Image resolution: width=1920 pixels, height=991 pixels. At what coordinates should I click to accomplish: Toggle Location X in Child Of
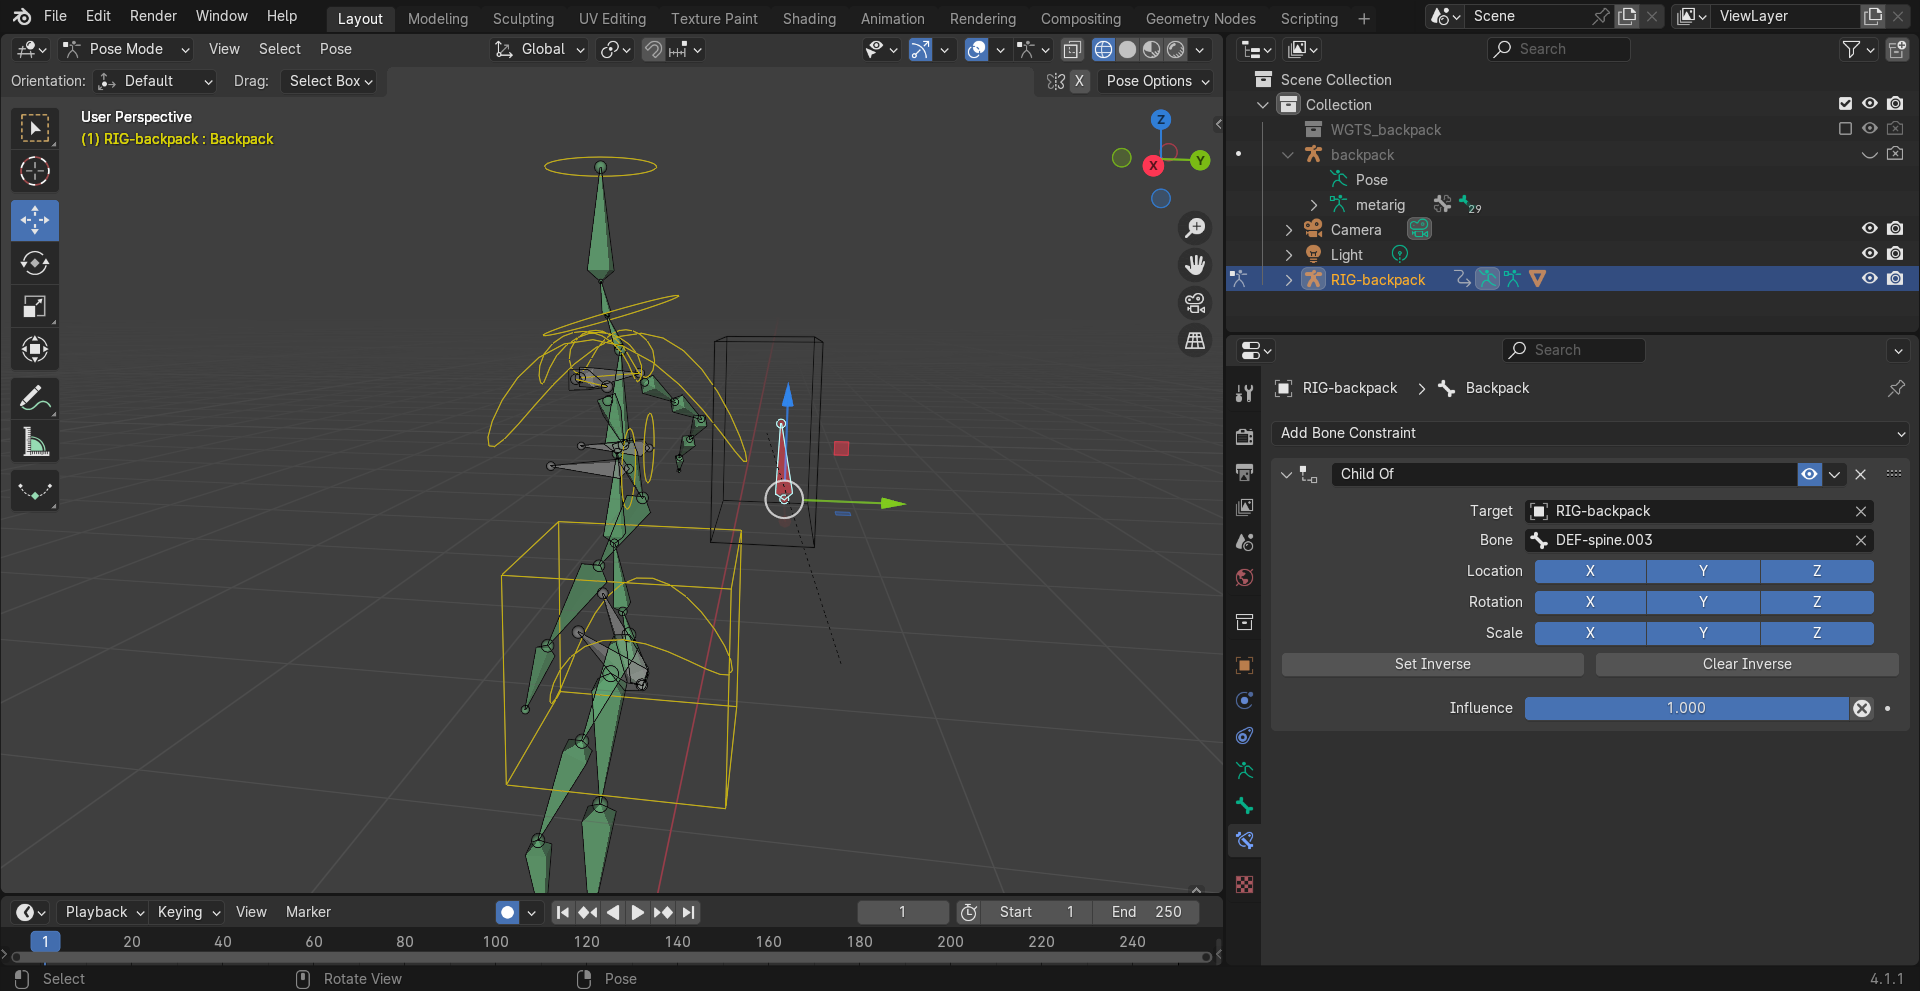(x=1590, y=571)
